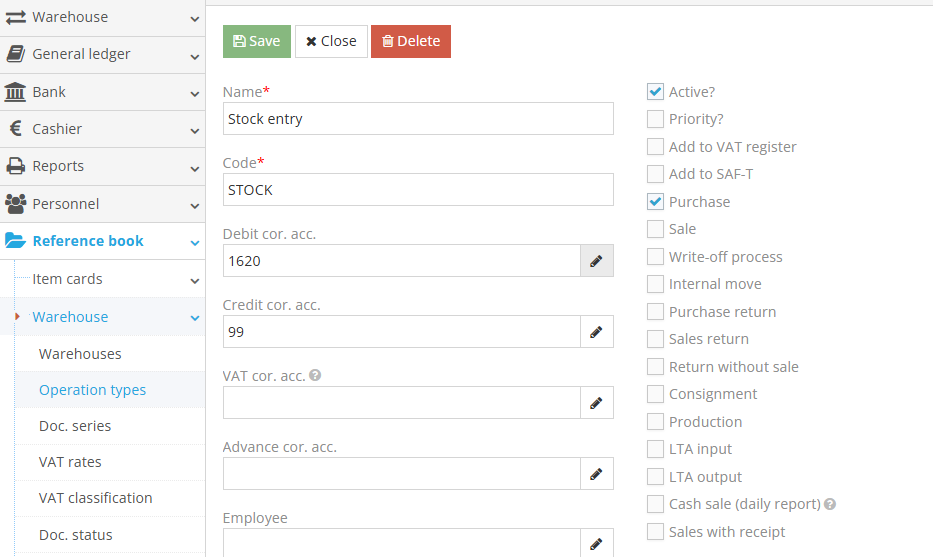Click the edit pencil for Advance cor. acc.
This screenshot has width=933, height=557.
596,474
